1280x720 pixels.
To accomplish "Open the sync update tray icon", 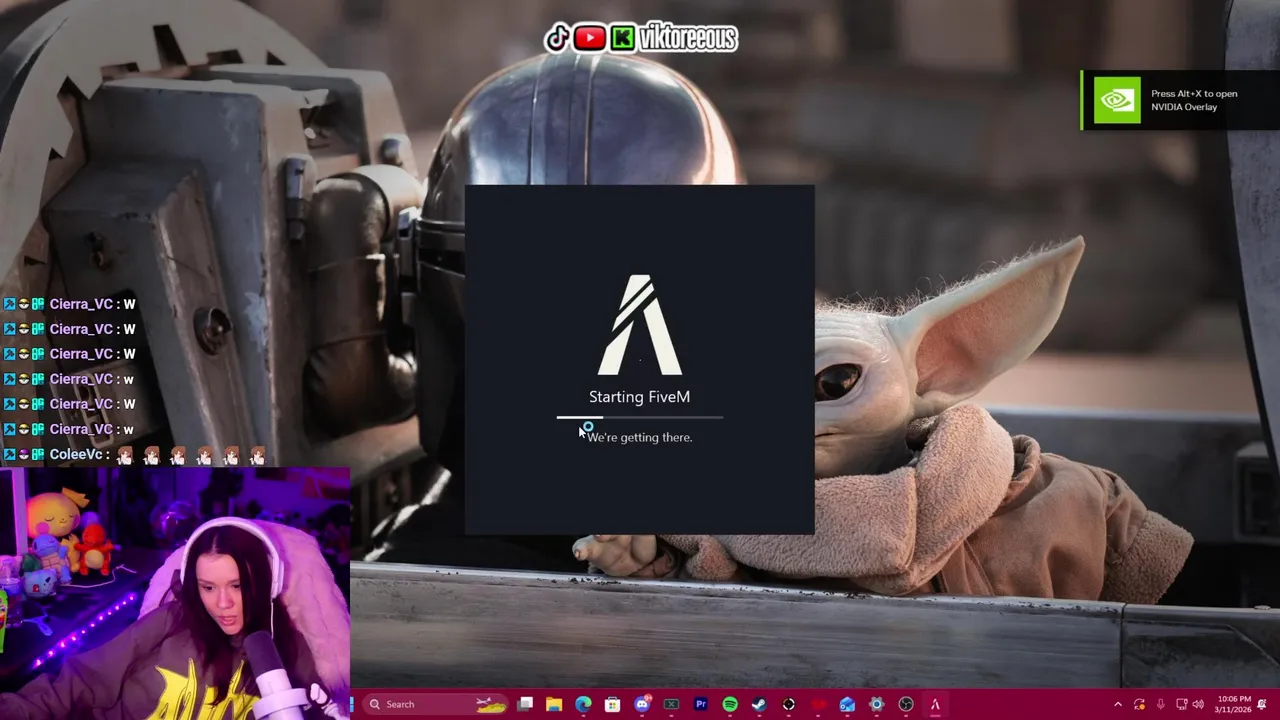I will (x=1139, y=704).
